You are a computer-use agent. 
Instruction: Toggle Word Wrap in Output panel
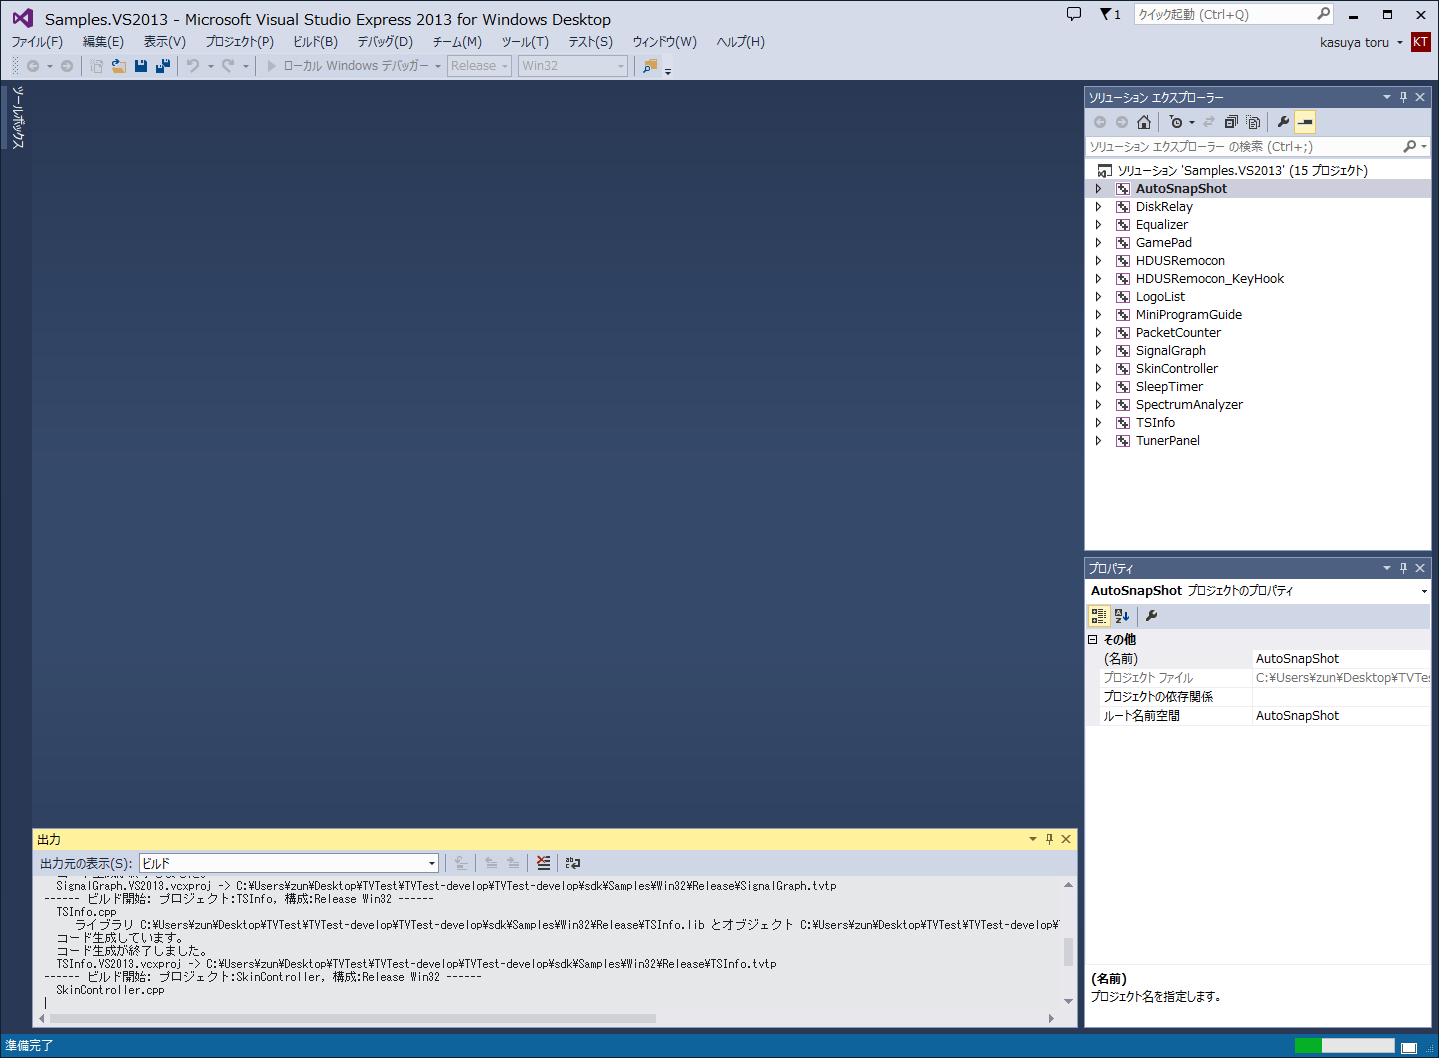point(573,863)
